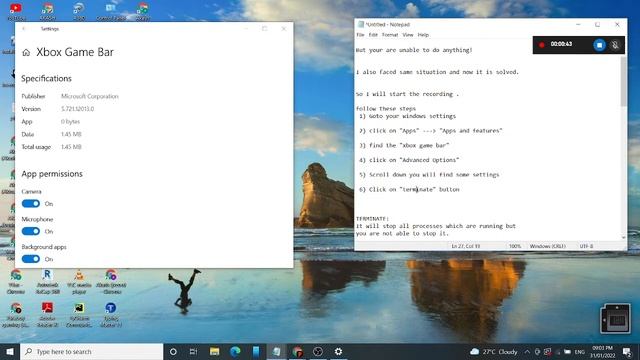Click the Settings home icon
The height and width of the screenshot is (360, 640).
point(26,53)
